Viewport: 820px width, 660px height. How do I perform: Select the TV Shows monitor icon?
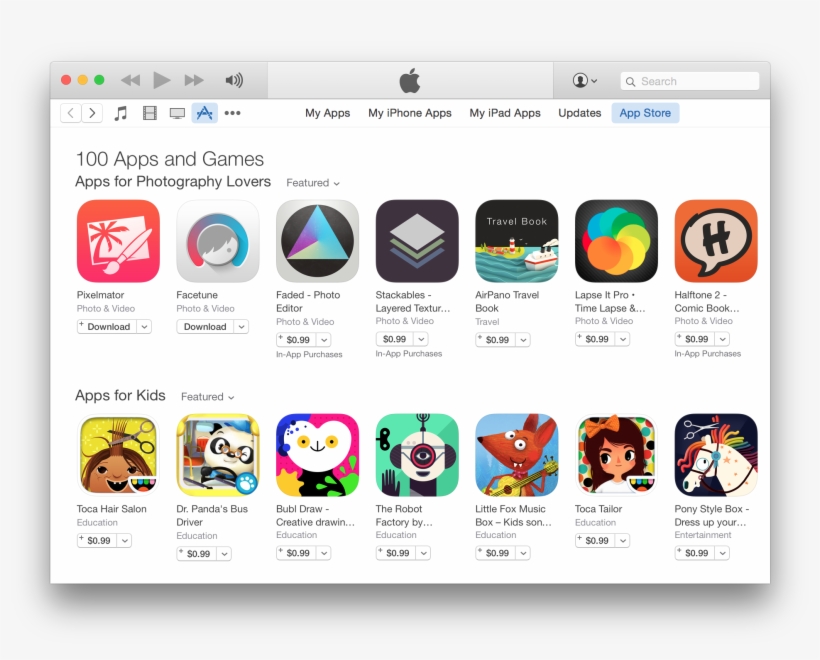point(177,113)
